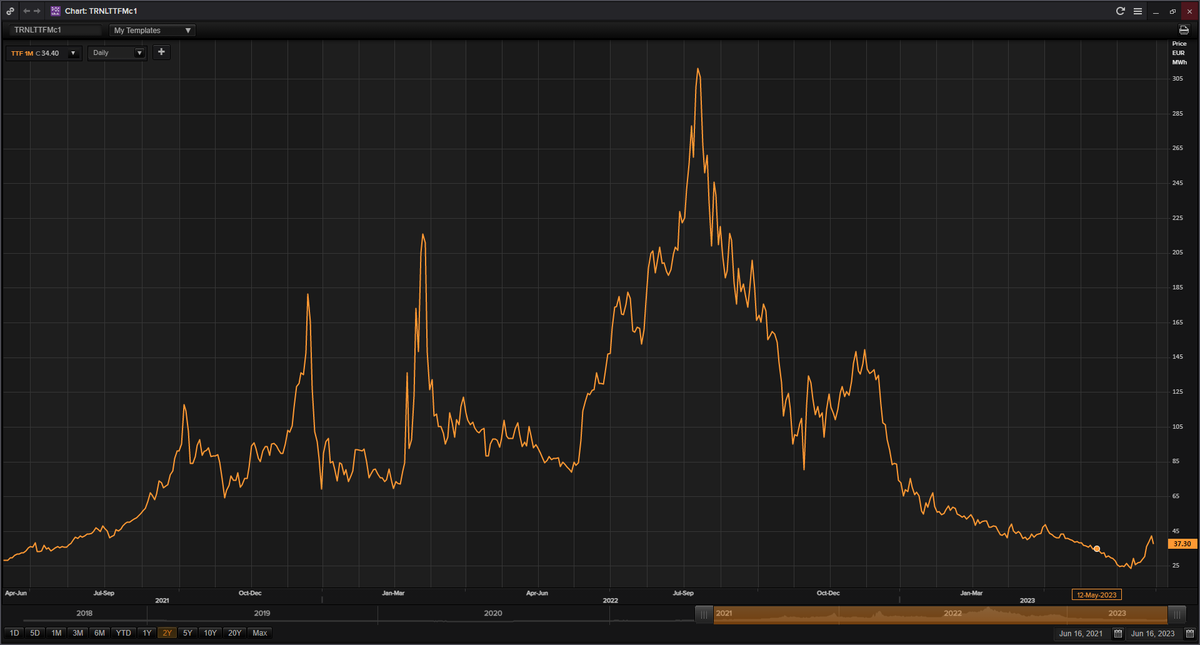This screenshot has width=1200, height=645.
Task: Refresh the chart with the reload icon
Action: 1121,10
